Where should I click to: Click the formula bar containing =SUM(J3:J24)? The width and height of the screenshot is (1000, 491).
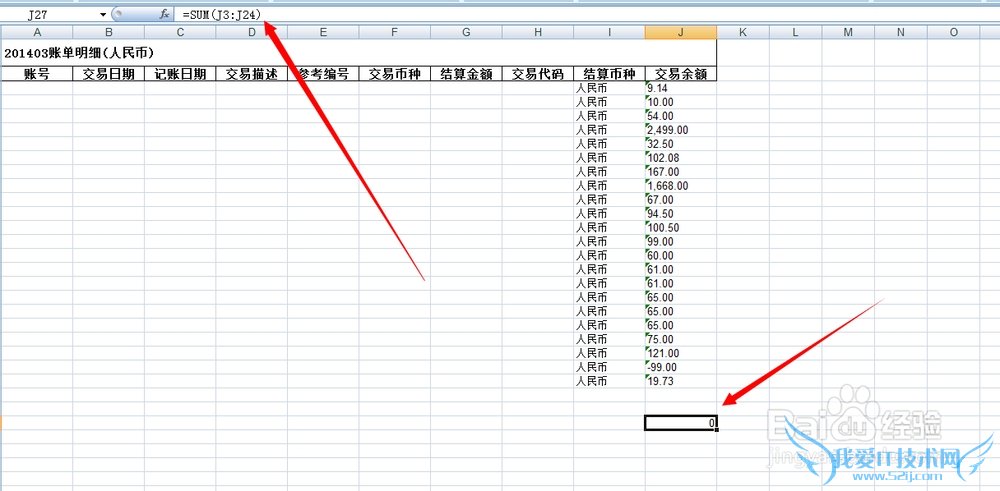[587, 14]
